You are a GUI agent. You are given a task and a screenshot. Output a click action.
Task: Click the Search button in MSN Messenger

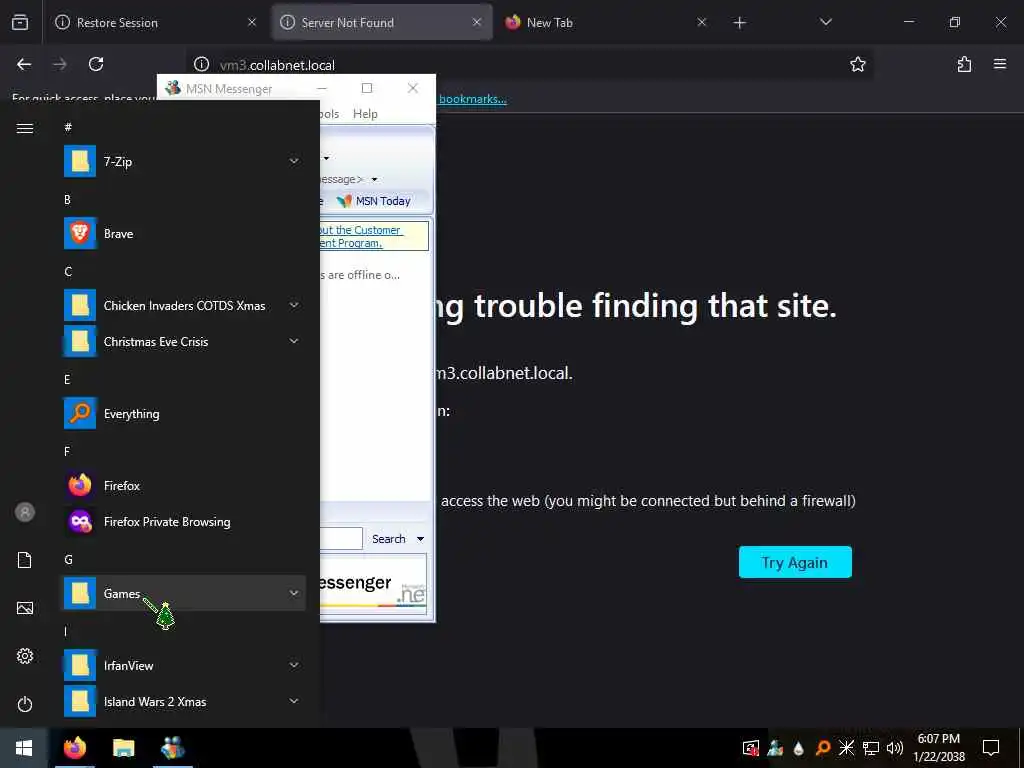click(389, 539)
